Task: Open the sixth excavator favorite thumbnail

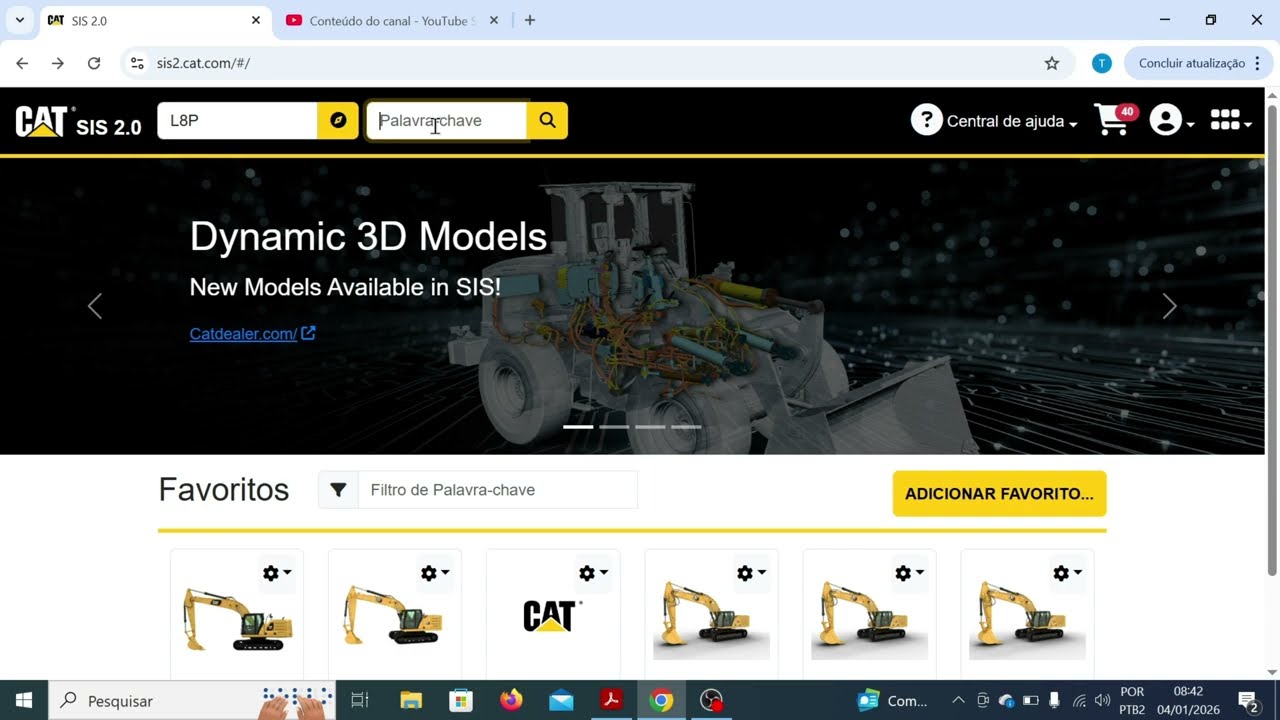Action: pyautogui.click(x=1027, y=620)
